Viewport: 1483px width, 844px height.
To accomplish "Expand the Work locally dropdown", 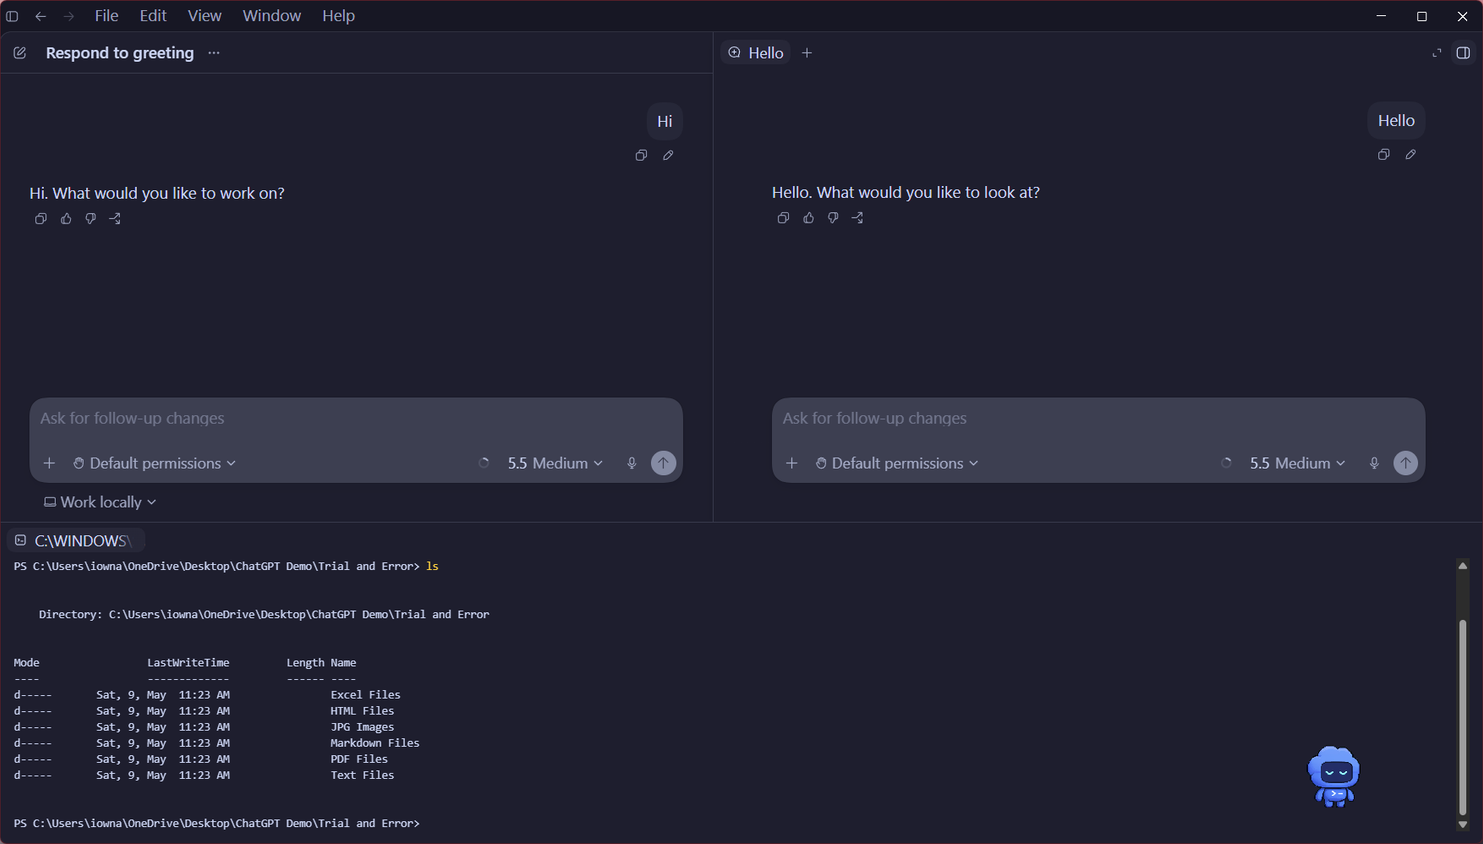I will pos(100,502).
